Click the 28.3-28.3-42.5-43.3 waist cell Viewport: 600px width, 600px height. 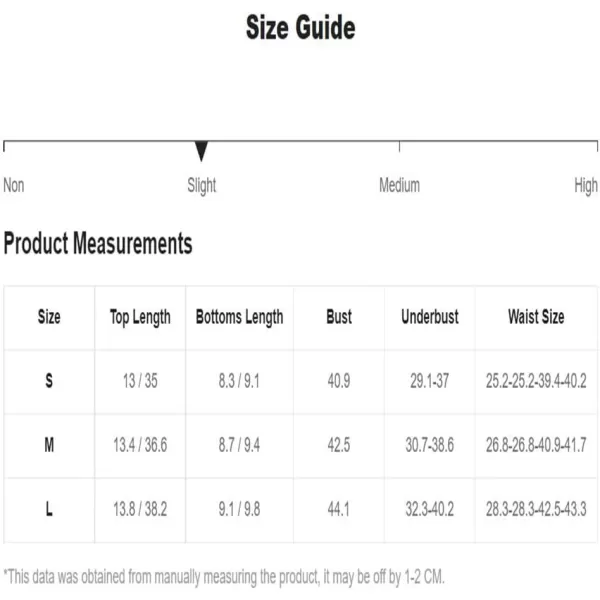click(x=536, y=509)
